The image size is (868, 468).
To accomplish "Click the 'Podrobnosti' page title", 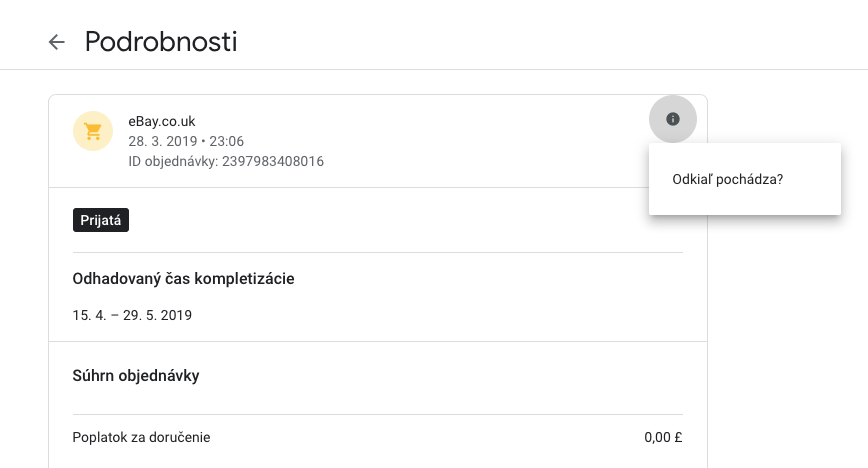I will tap(161, 42).
